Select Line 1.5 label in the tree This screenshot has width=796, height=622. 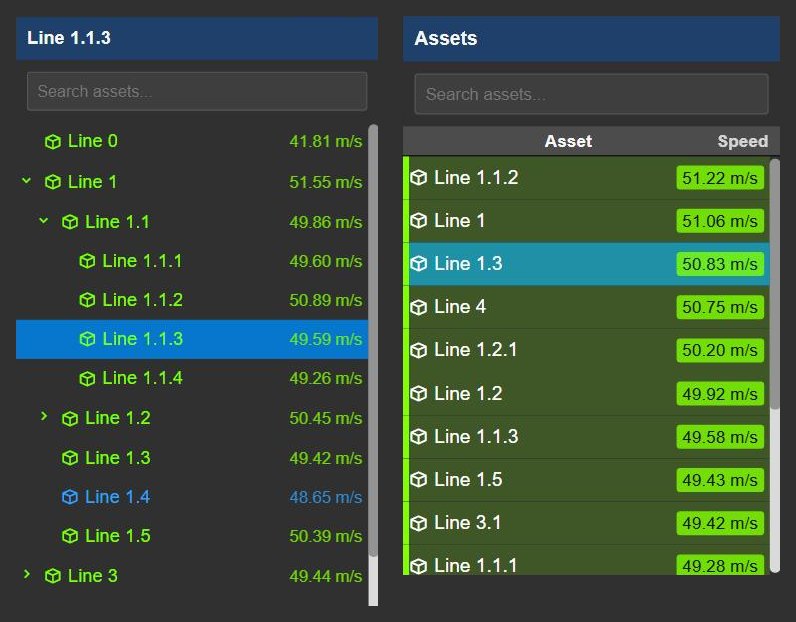pyautogui.click(x=118, y=536)
